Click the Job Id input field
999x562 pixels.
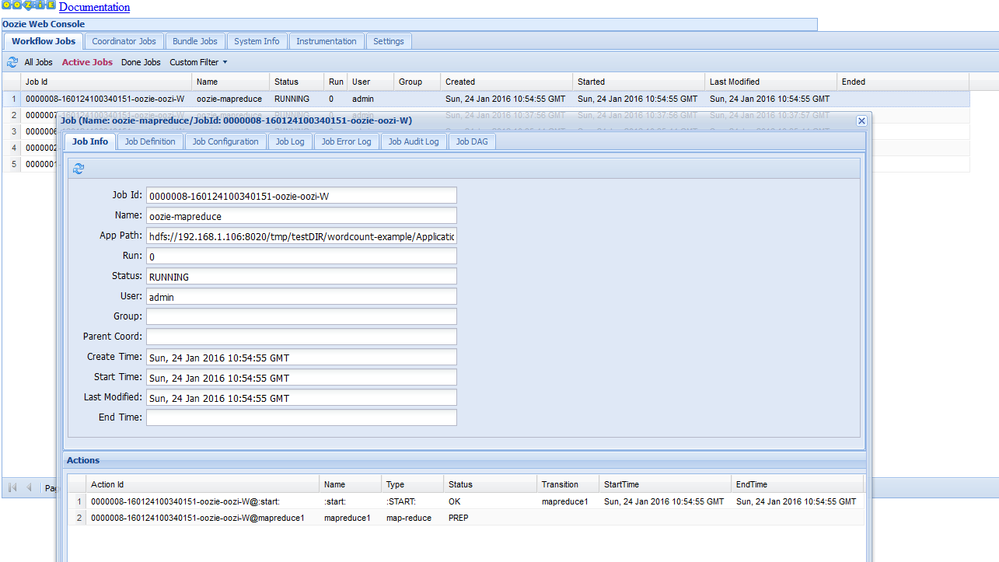click(x=301, y=196)
